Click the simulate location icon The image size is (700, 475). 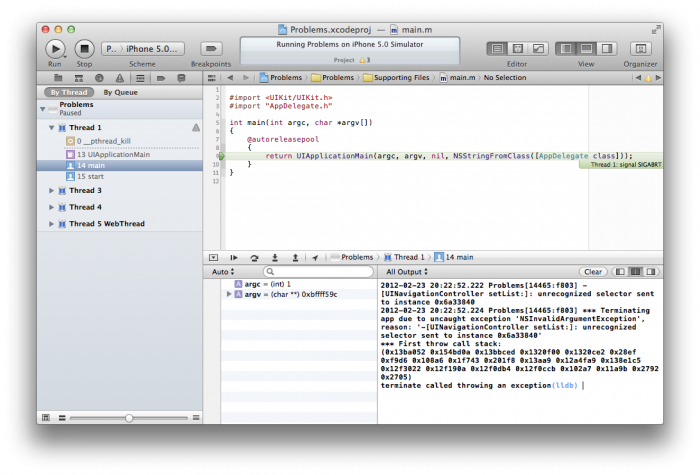315,258
